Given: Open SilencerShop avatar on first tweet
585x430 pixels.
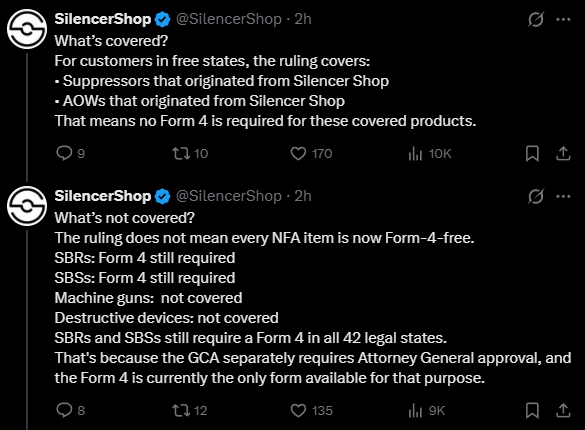Looking at the screenshot, I should pyautogui.click(x=27, y=29).
